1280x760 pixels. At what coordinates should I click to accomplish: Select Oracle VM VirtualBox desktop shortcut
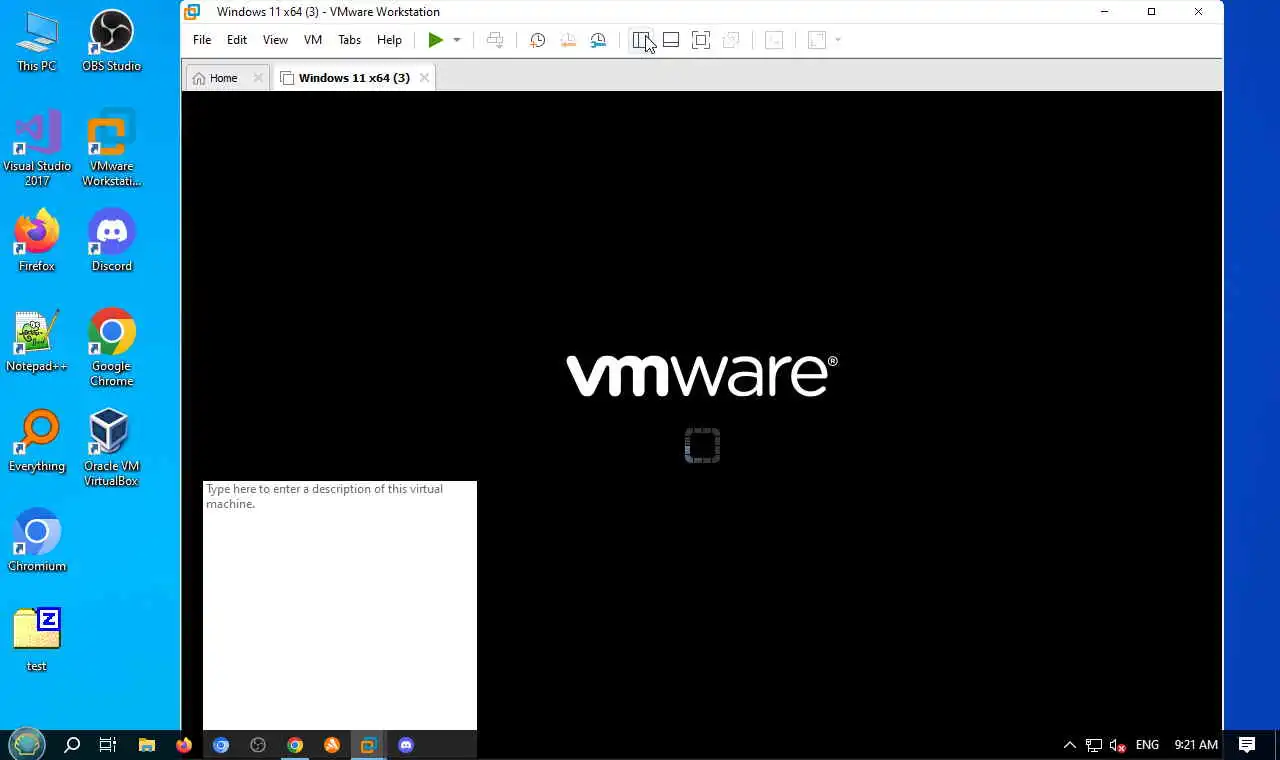pyautogui.click(x=111, y=449)
